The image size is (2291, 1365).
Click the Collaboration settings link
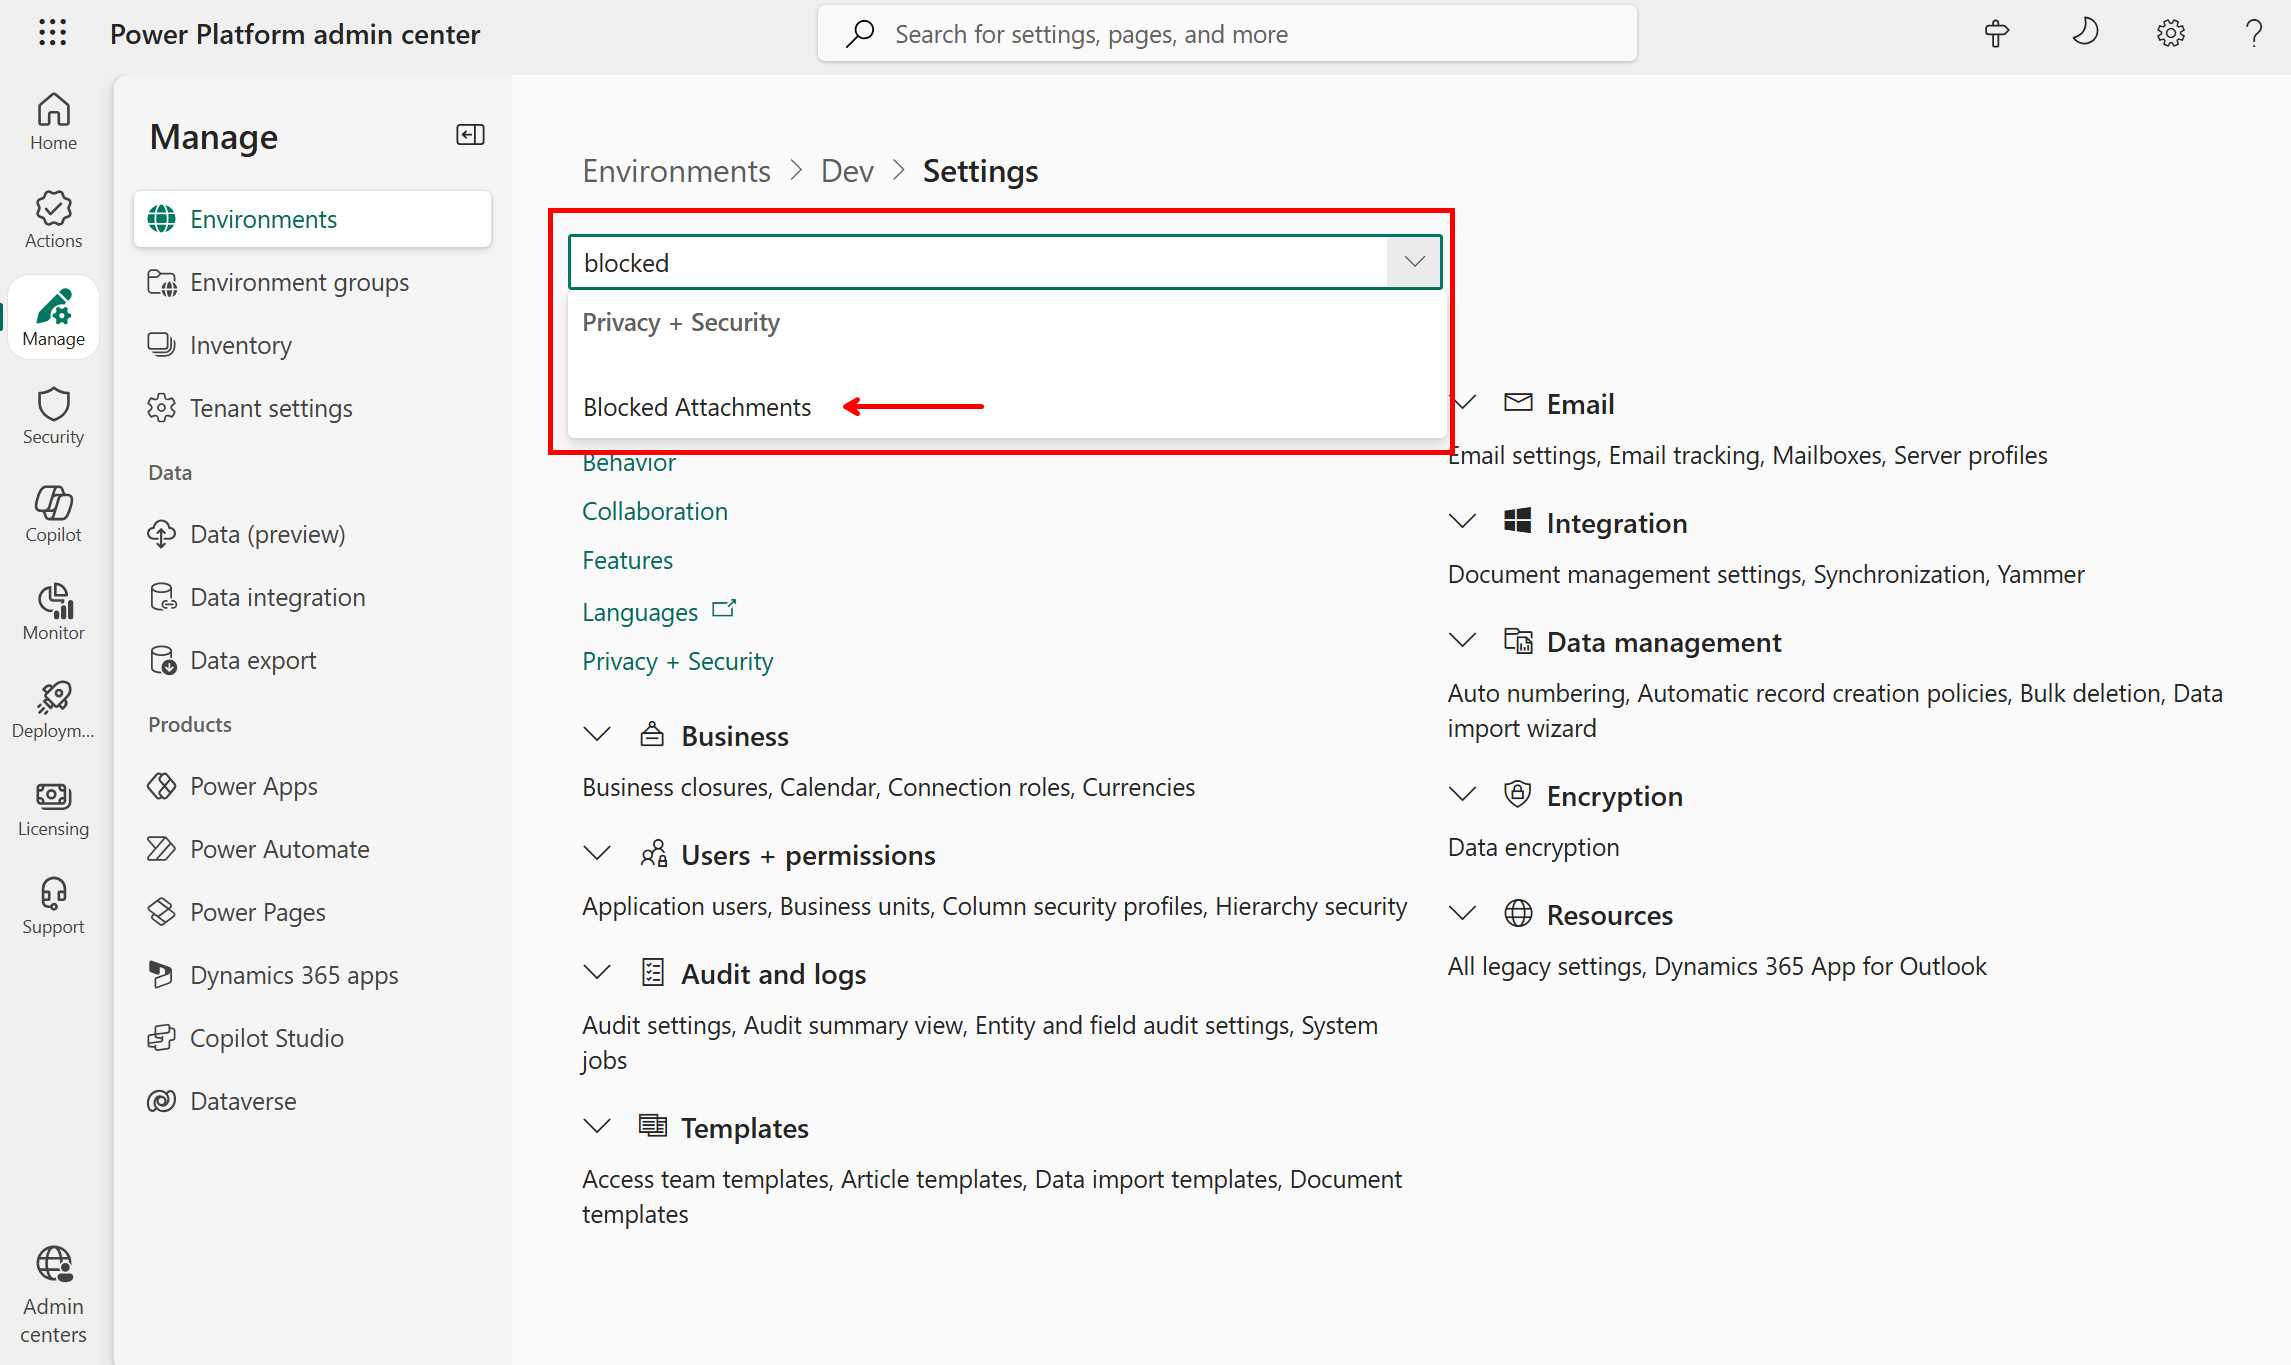point(655,511)
